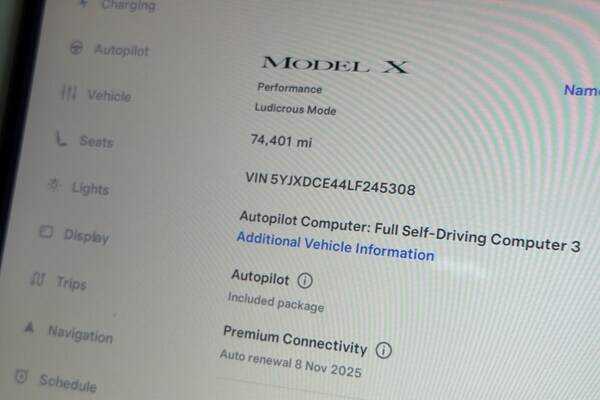Click the Trips route icon

pos(38,279)
